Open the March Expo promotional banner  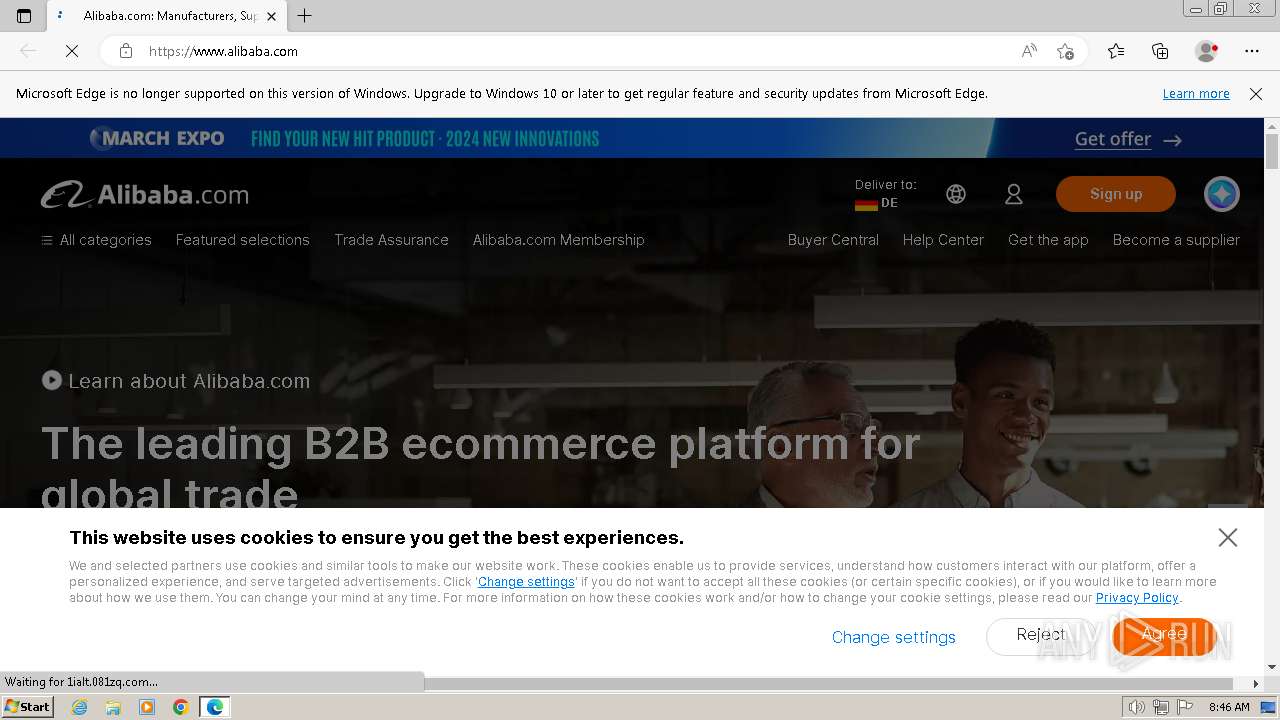point(632,138)
